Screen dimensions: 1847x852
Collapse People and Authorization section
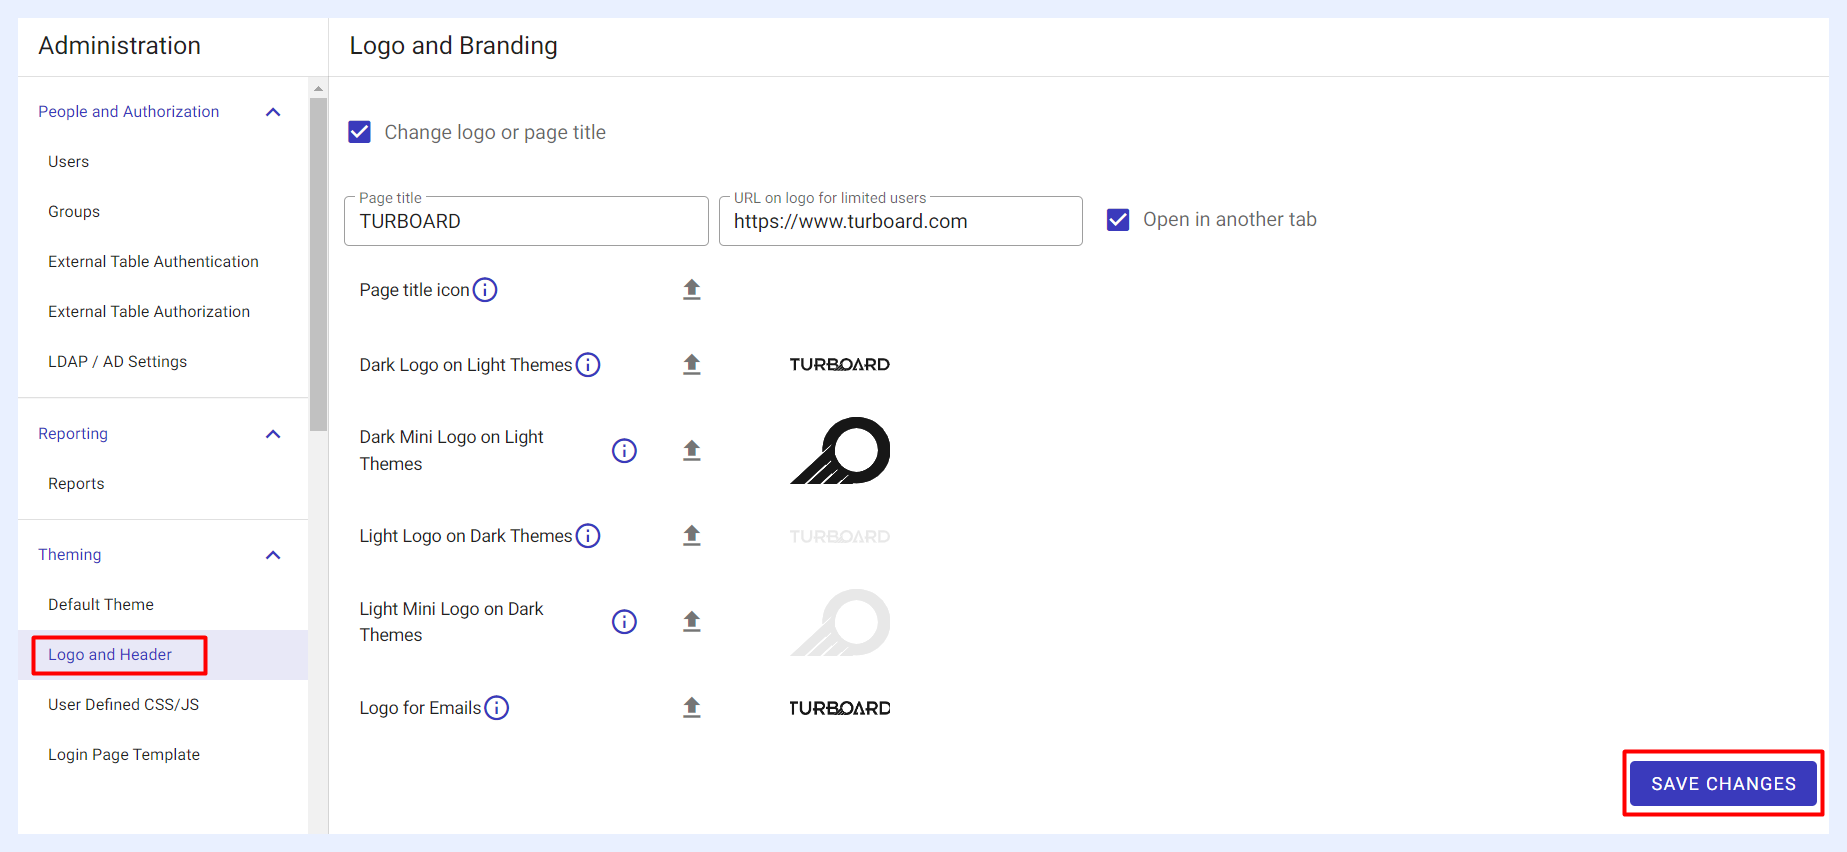coord(273,112)
